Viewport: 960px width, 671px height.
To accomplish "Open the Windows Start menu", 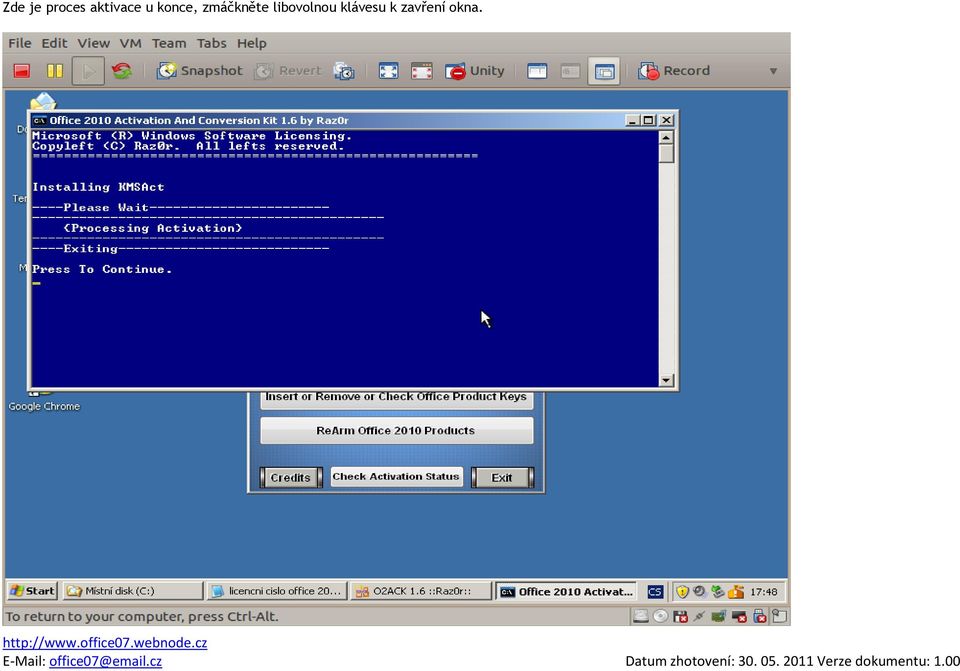I will 32,591.
